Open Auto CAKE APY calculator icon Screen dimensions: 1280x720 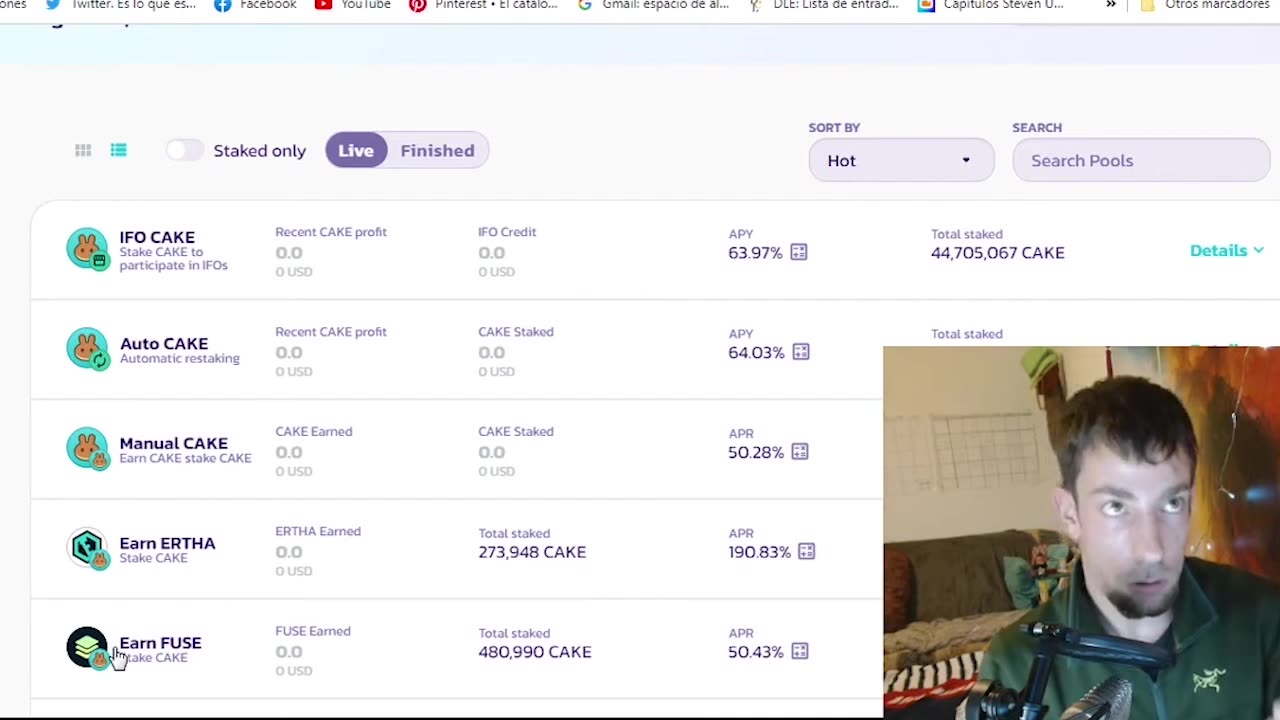[x=801, y=352]
